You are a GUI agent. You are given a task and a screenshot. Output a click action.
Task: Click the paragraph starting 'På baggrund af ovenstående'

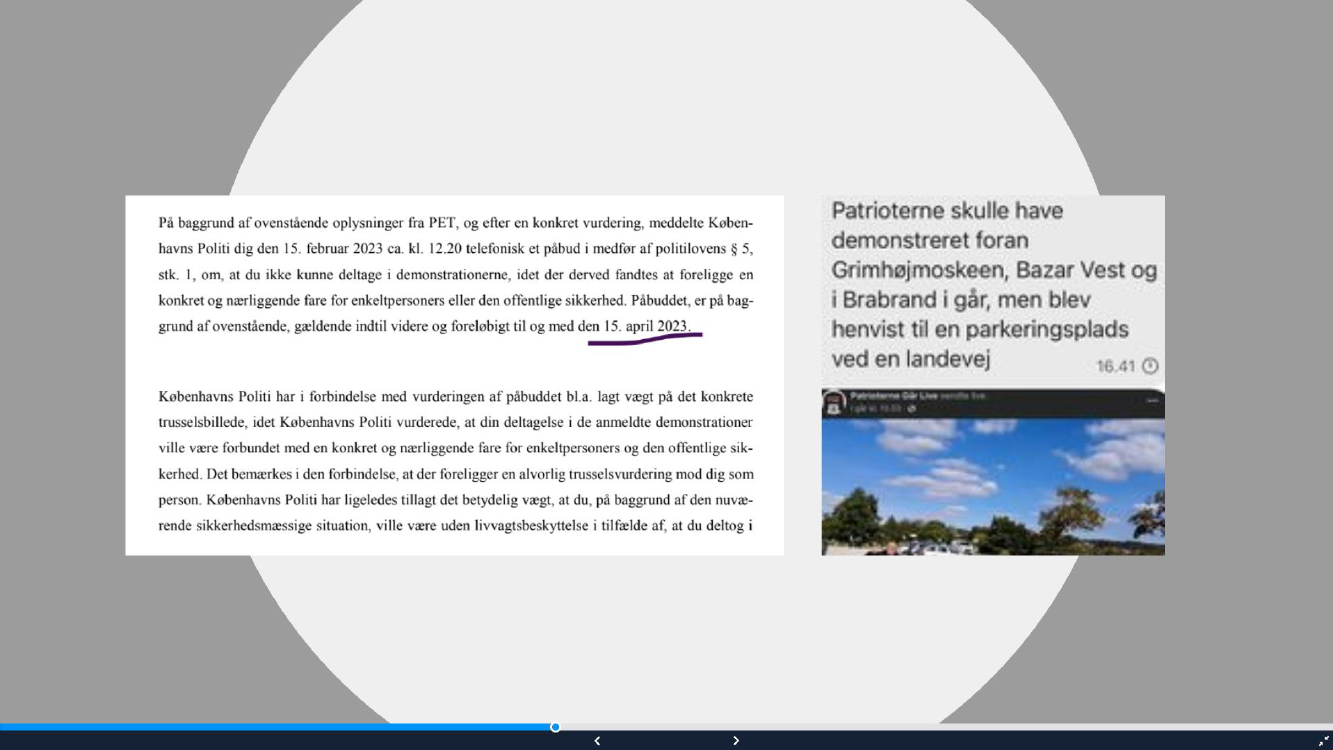[456, 274]
